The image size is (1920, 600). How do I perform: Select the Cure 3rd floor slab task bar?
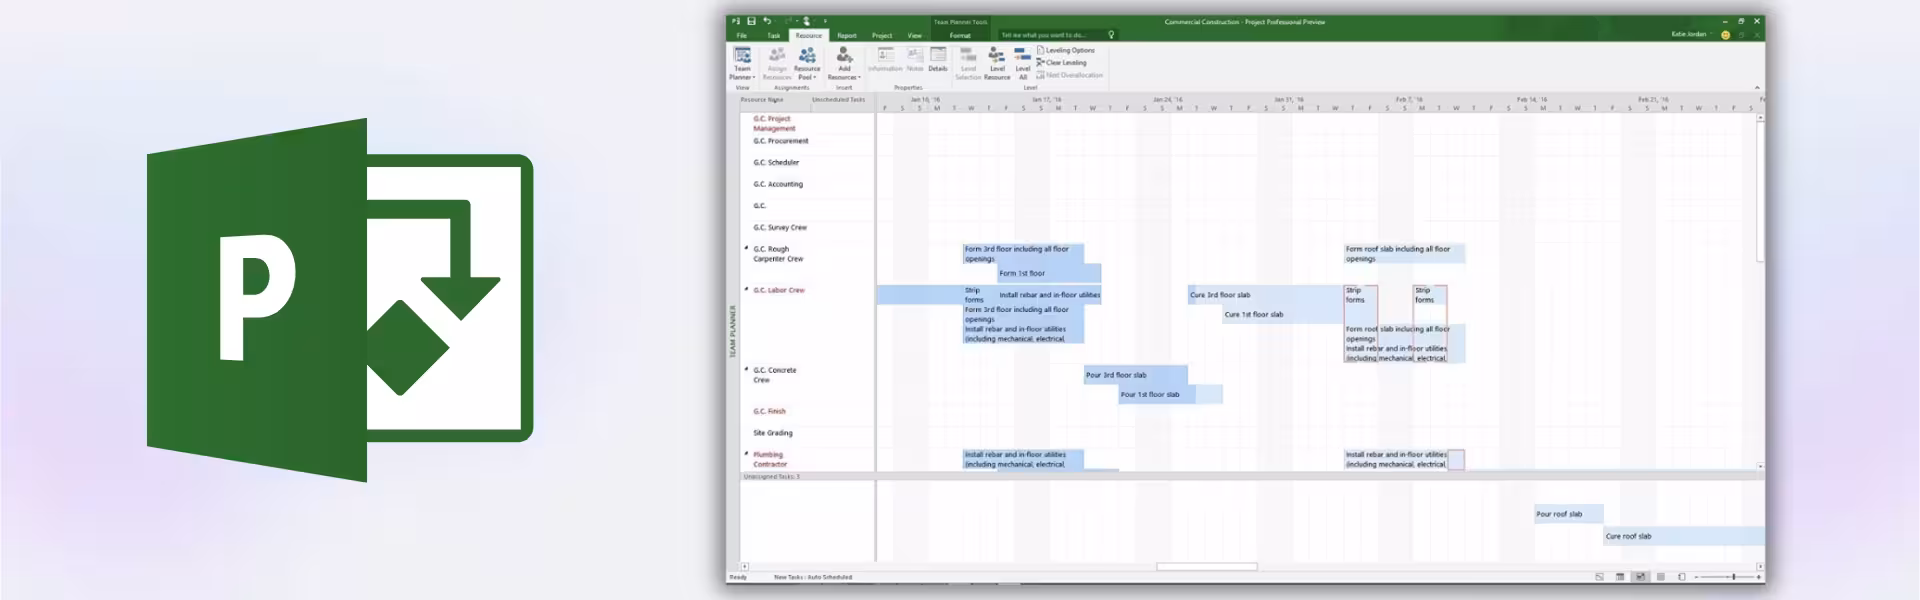[x=1265, y=295]
